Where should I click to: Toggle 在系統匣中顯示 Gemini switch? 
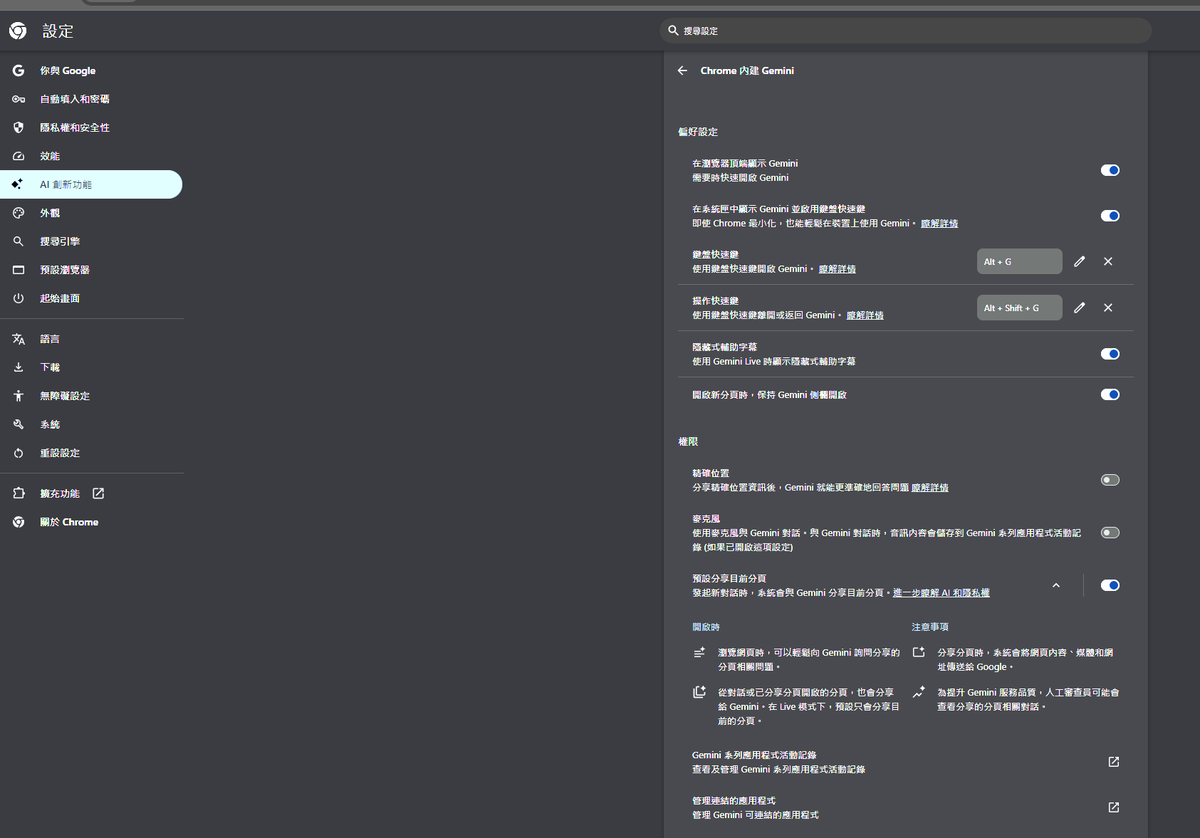point(1110,216)
